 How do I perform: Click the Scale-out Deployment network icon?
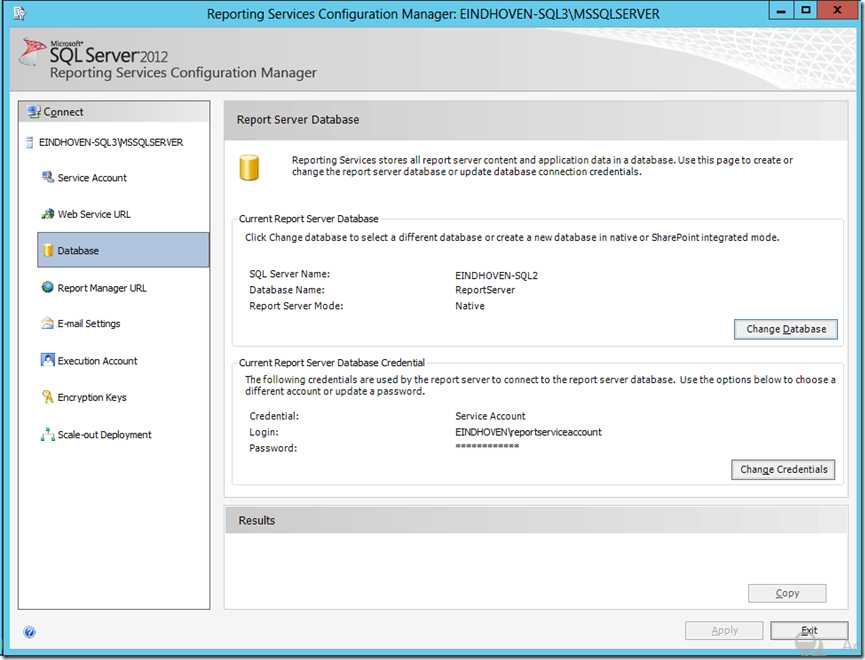[x=47, y=434]
